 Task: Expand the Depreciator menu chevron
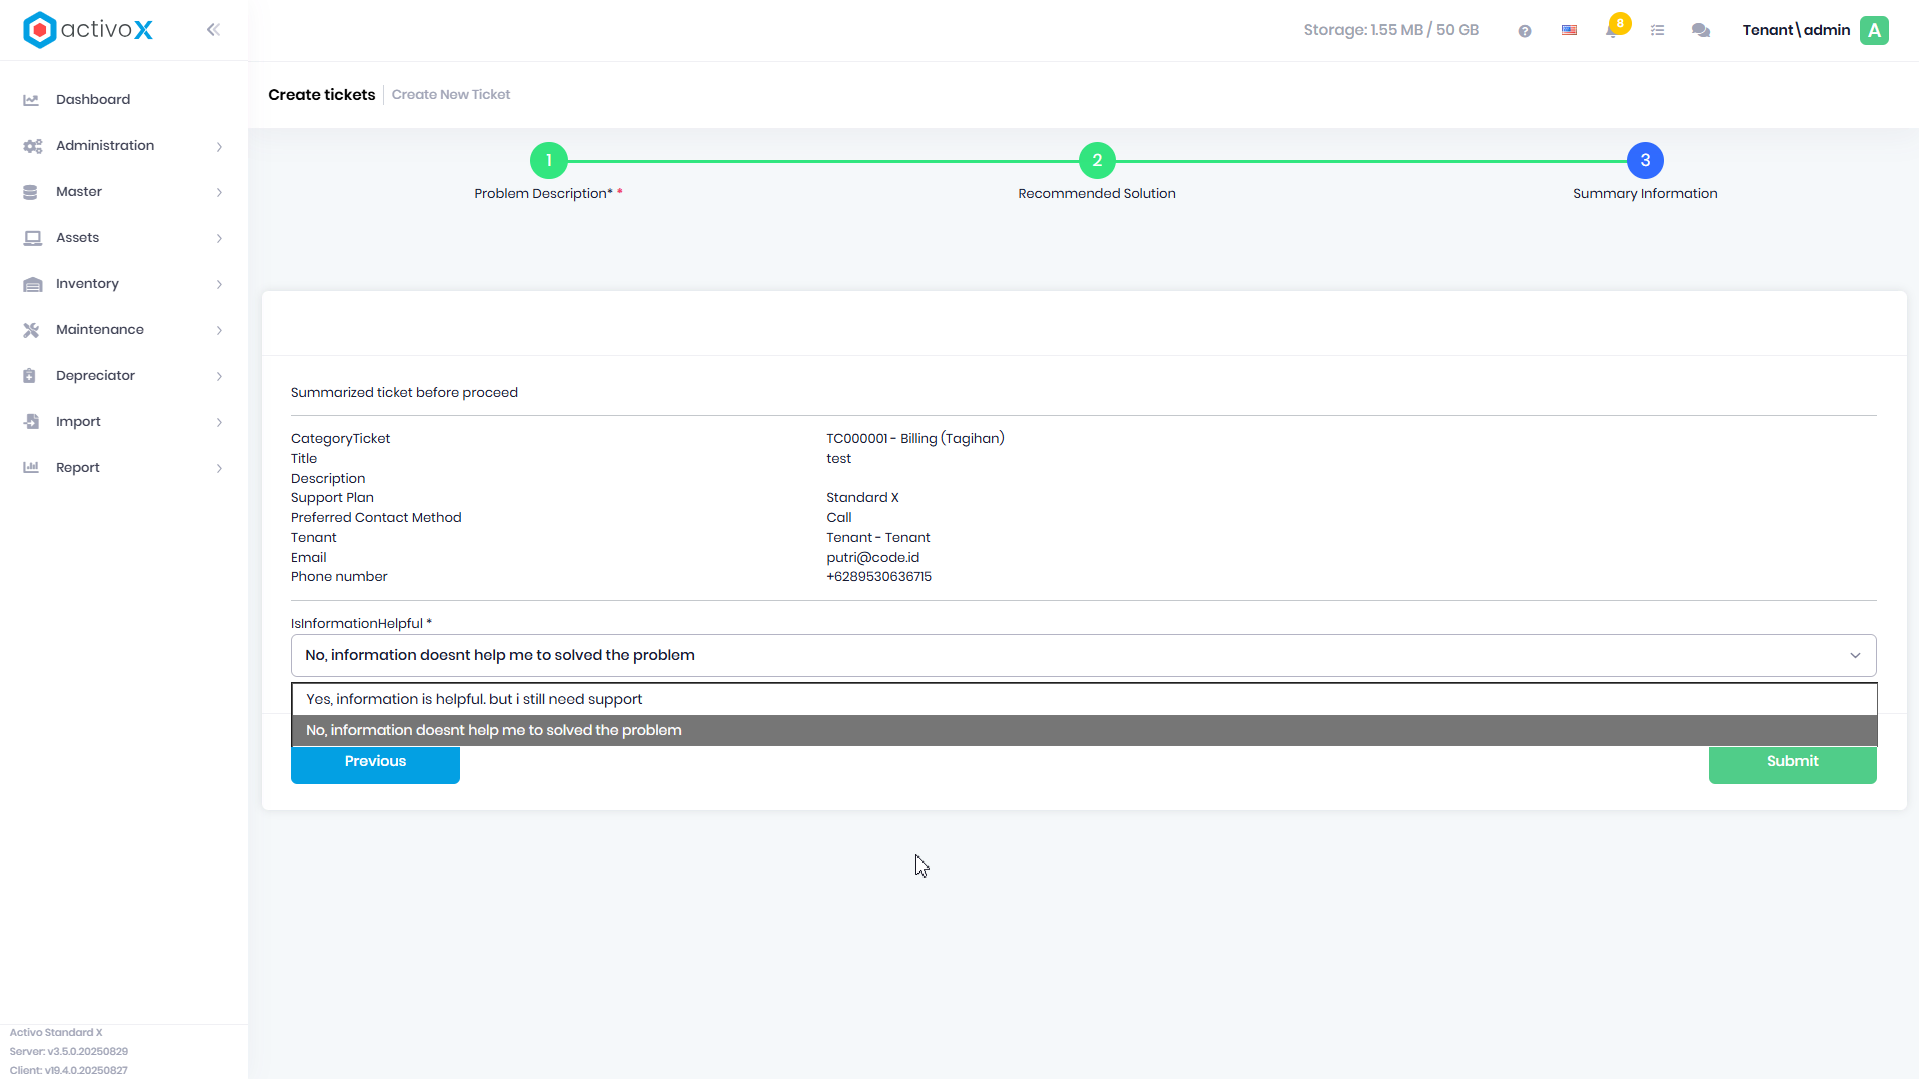(219, 377)
